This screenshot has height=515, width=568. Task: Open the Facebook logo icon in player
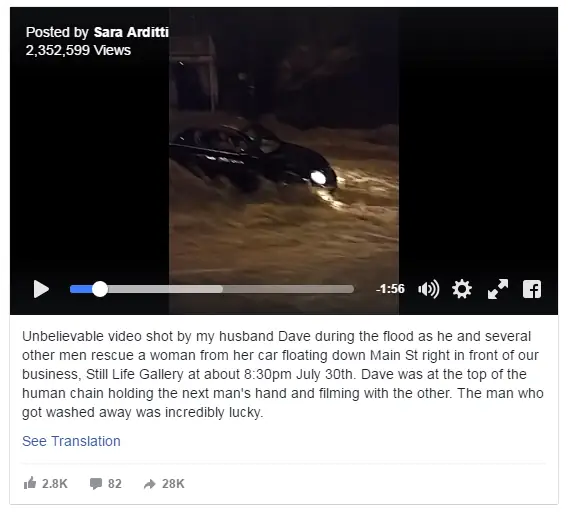pyautogui.click(x=532, y=289)
